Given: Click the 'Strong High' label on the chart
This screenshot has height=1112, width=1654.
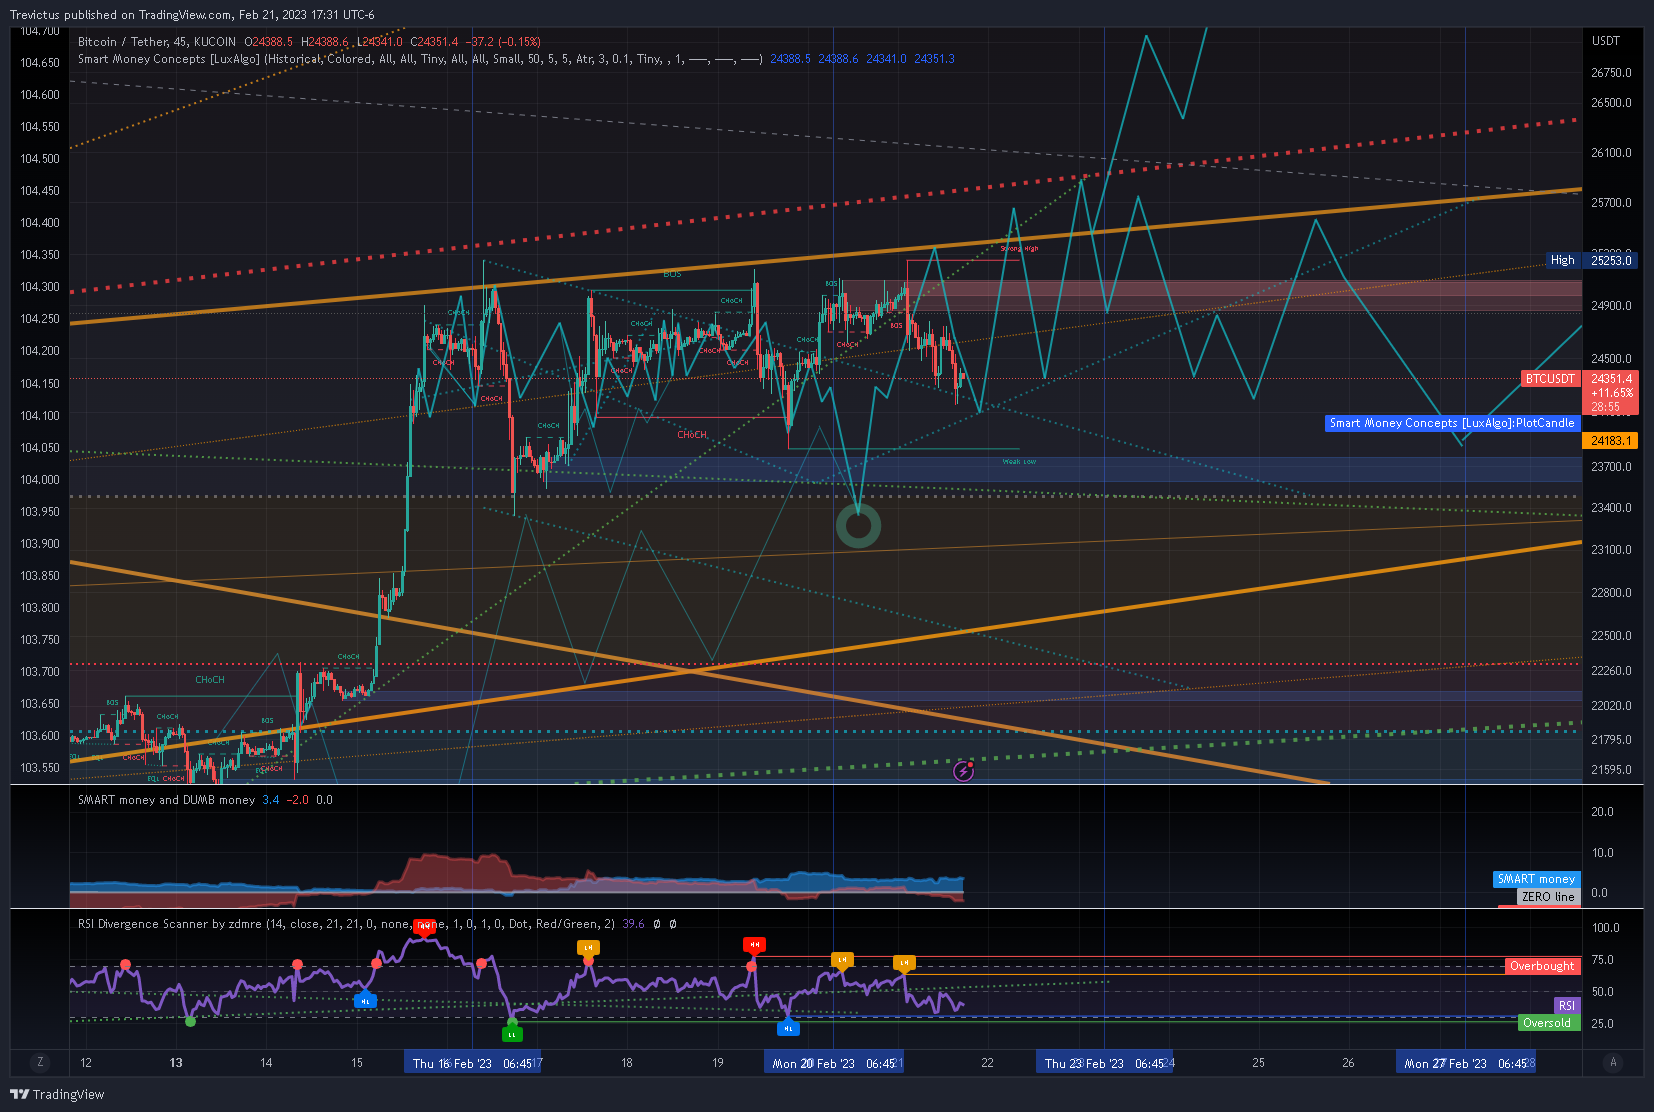Looking at the screenshot, I should click(x=1019, y=249).
